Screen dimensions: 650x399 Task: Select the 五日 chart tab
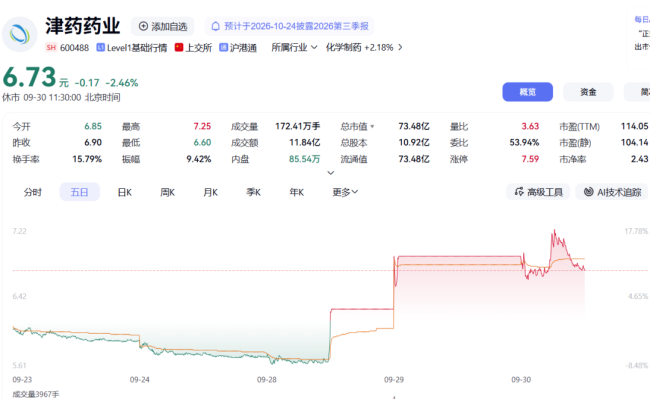pyautogui.click(x=79, y=192)
